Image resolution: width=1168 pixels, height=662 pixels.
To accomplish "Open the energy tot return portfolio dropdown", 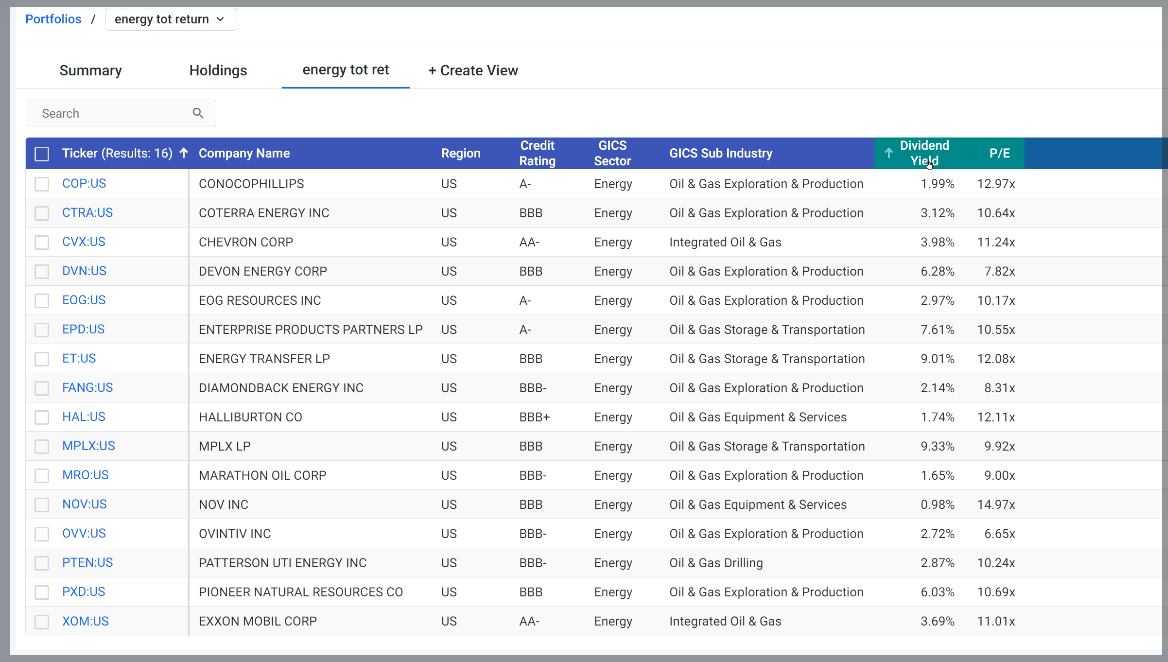I will pyautogui.click(x=171, y=19).
